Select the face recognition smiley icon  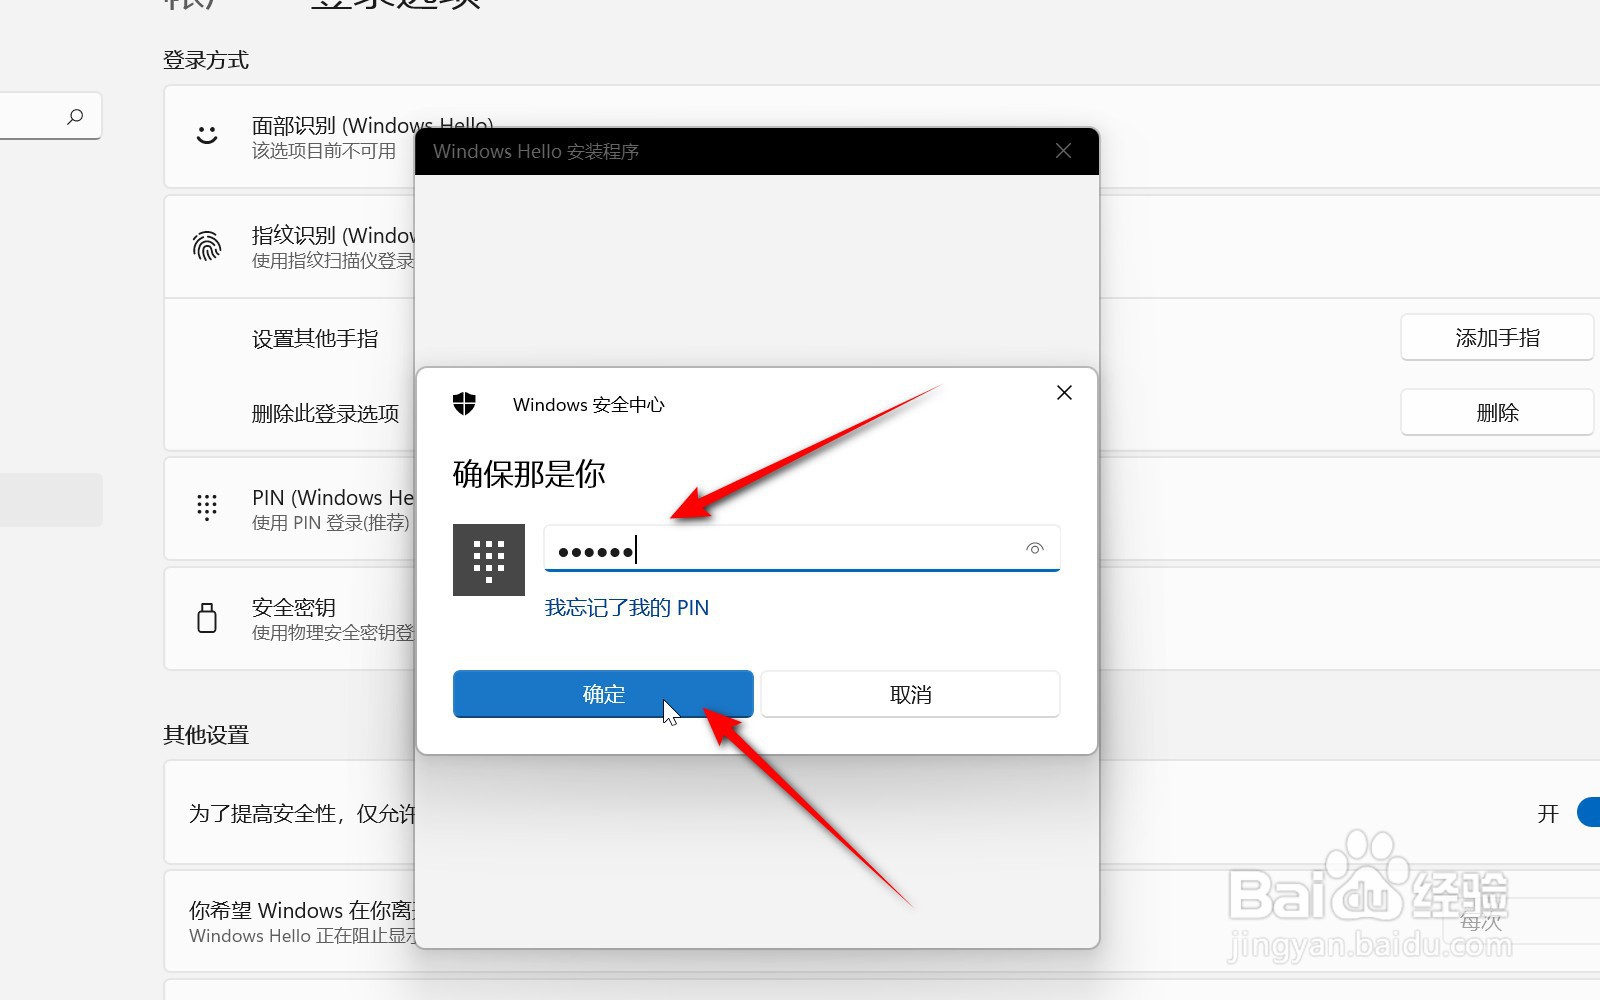207,135
